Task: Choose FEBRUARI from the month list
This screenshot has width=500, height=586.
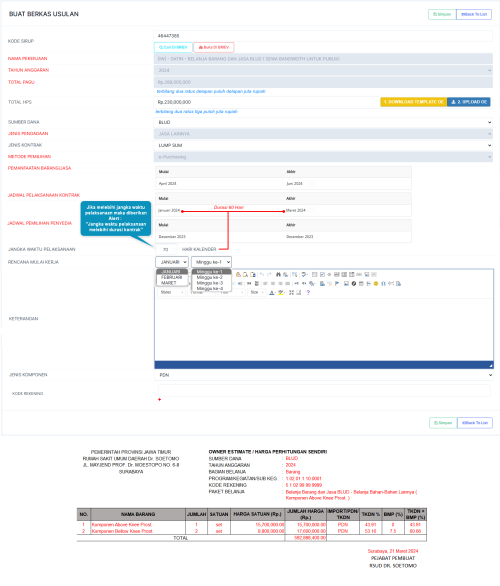Action: [172, 277]
